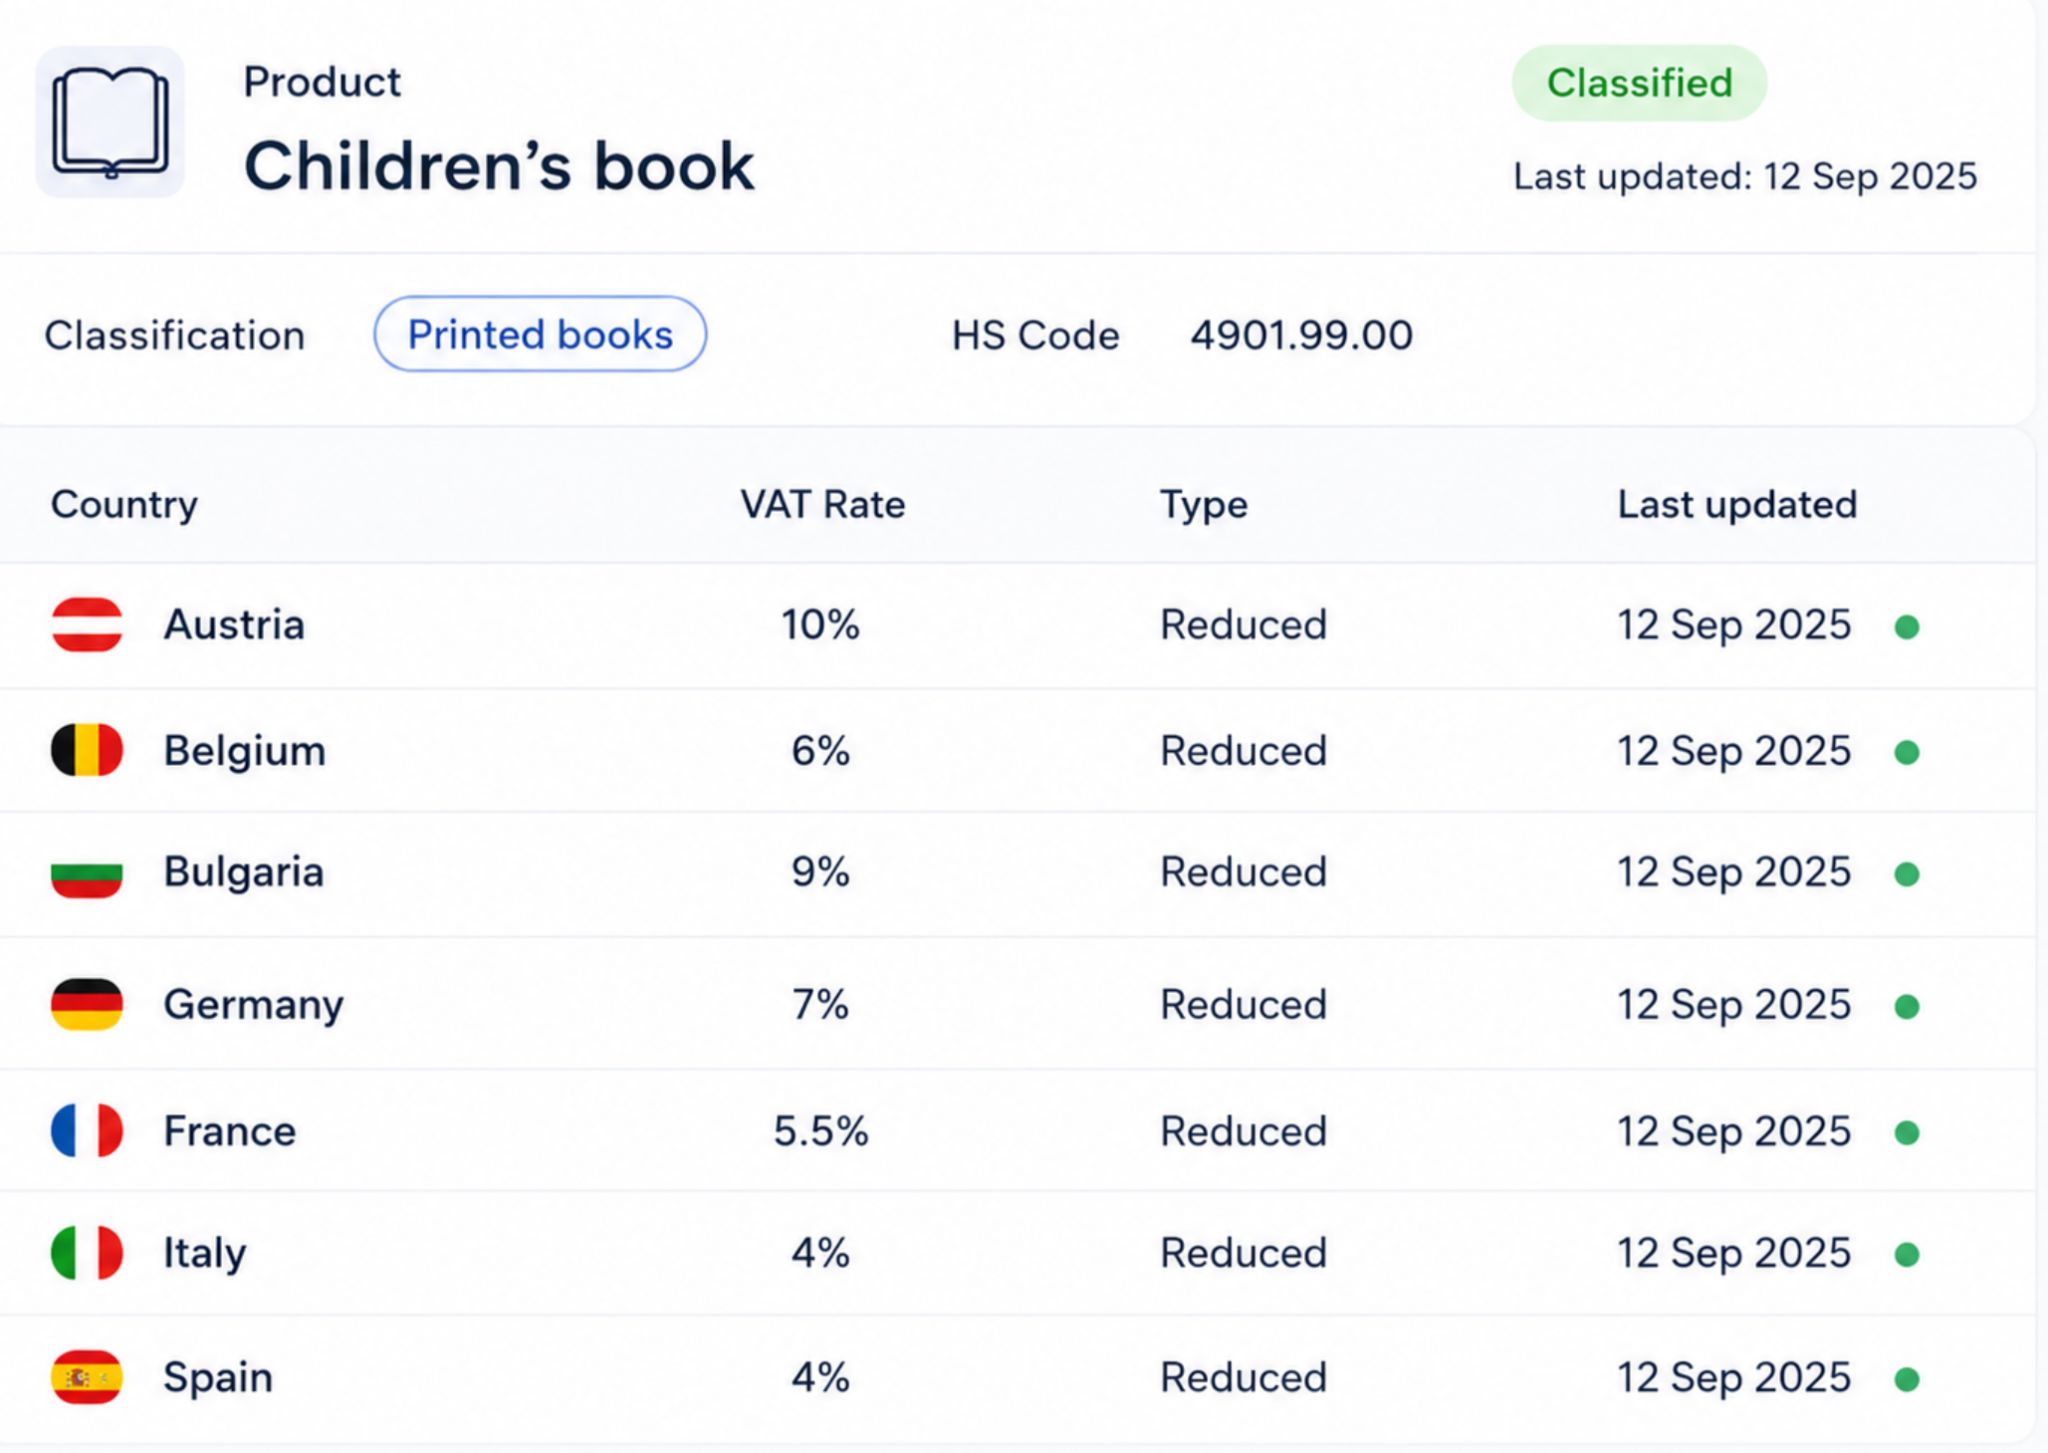
Task: Click the Classified status badge
Action: (x=1639, y=83)
